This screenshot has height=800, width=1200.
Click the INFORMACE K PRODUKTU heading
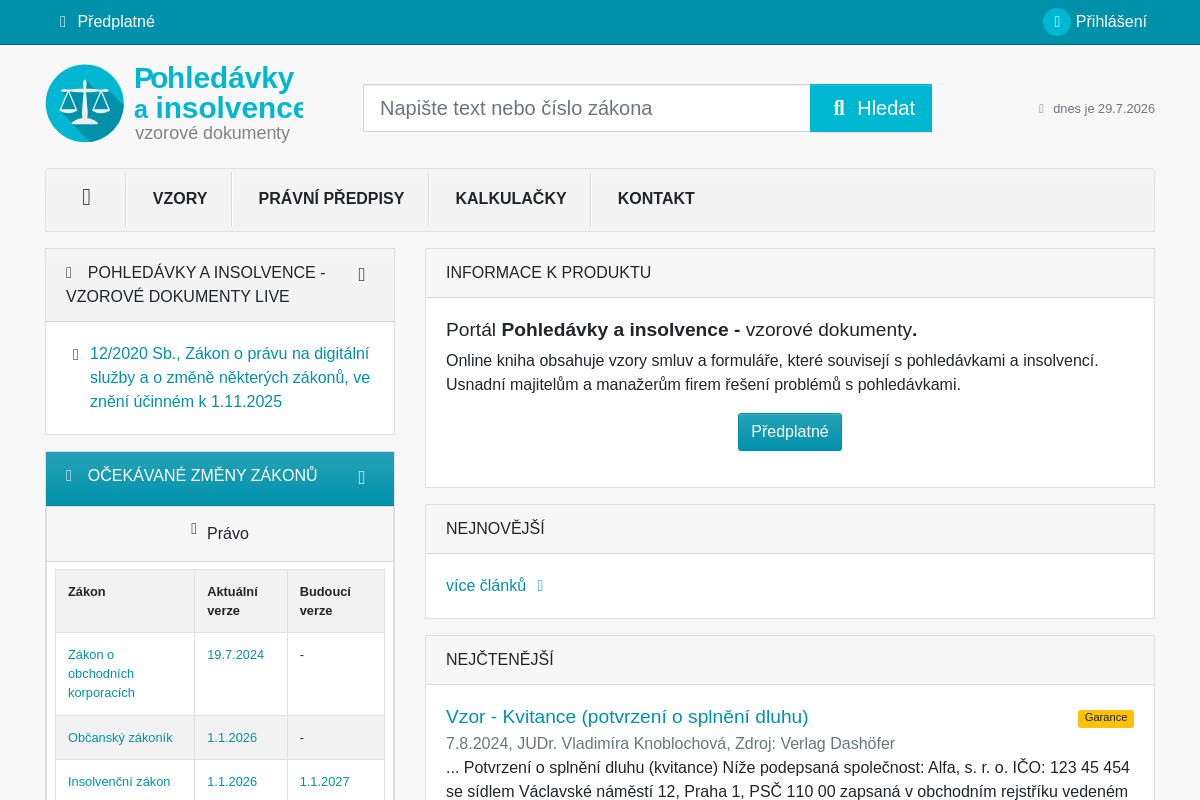click(548, 273)
